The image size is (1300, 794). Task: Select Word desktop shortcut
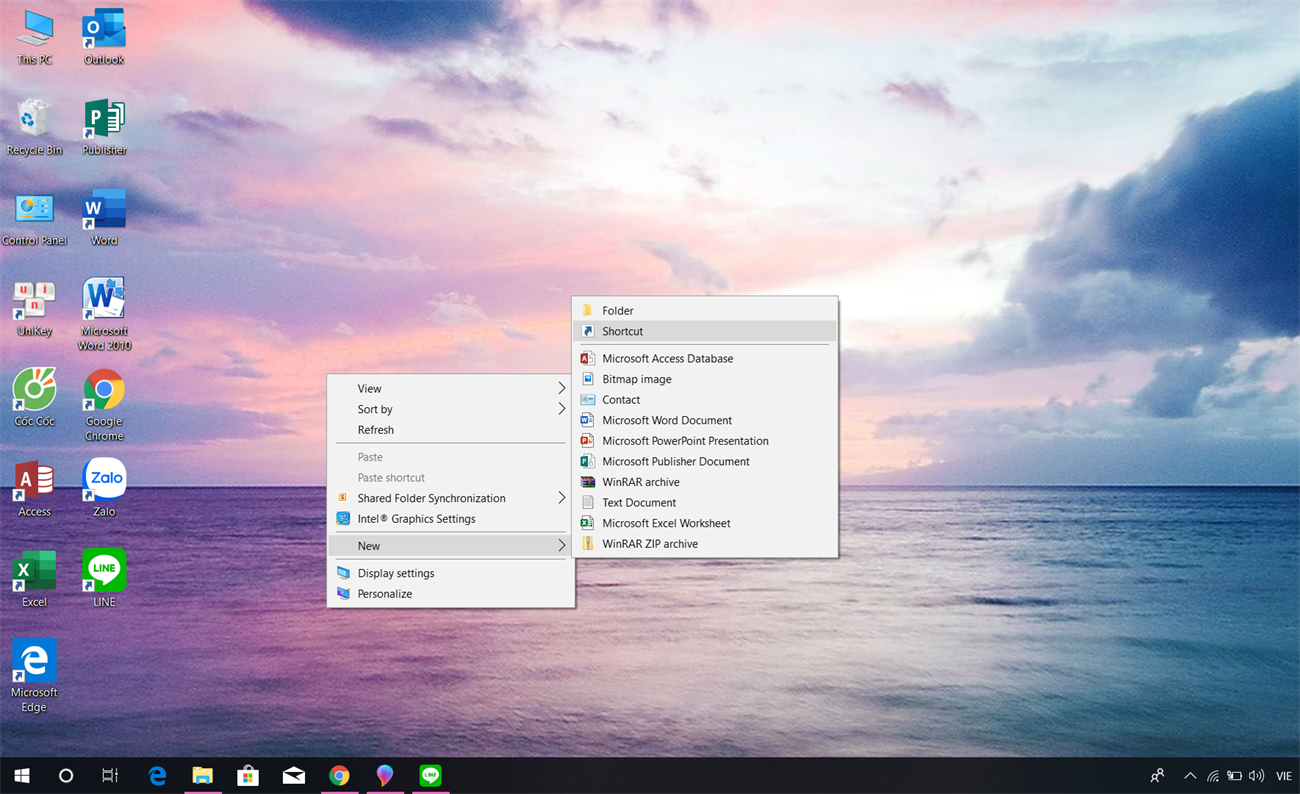[x=104, y=218]
